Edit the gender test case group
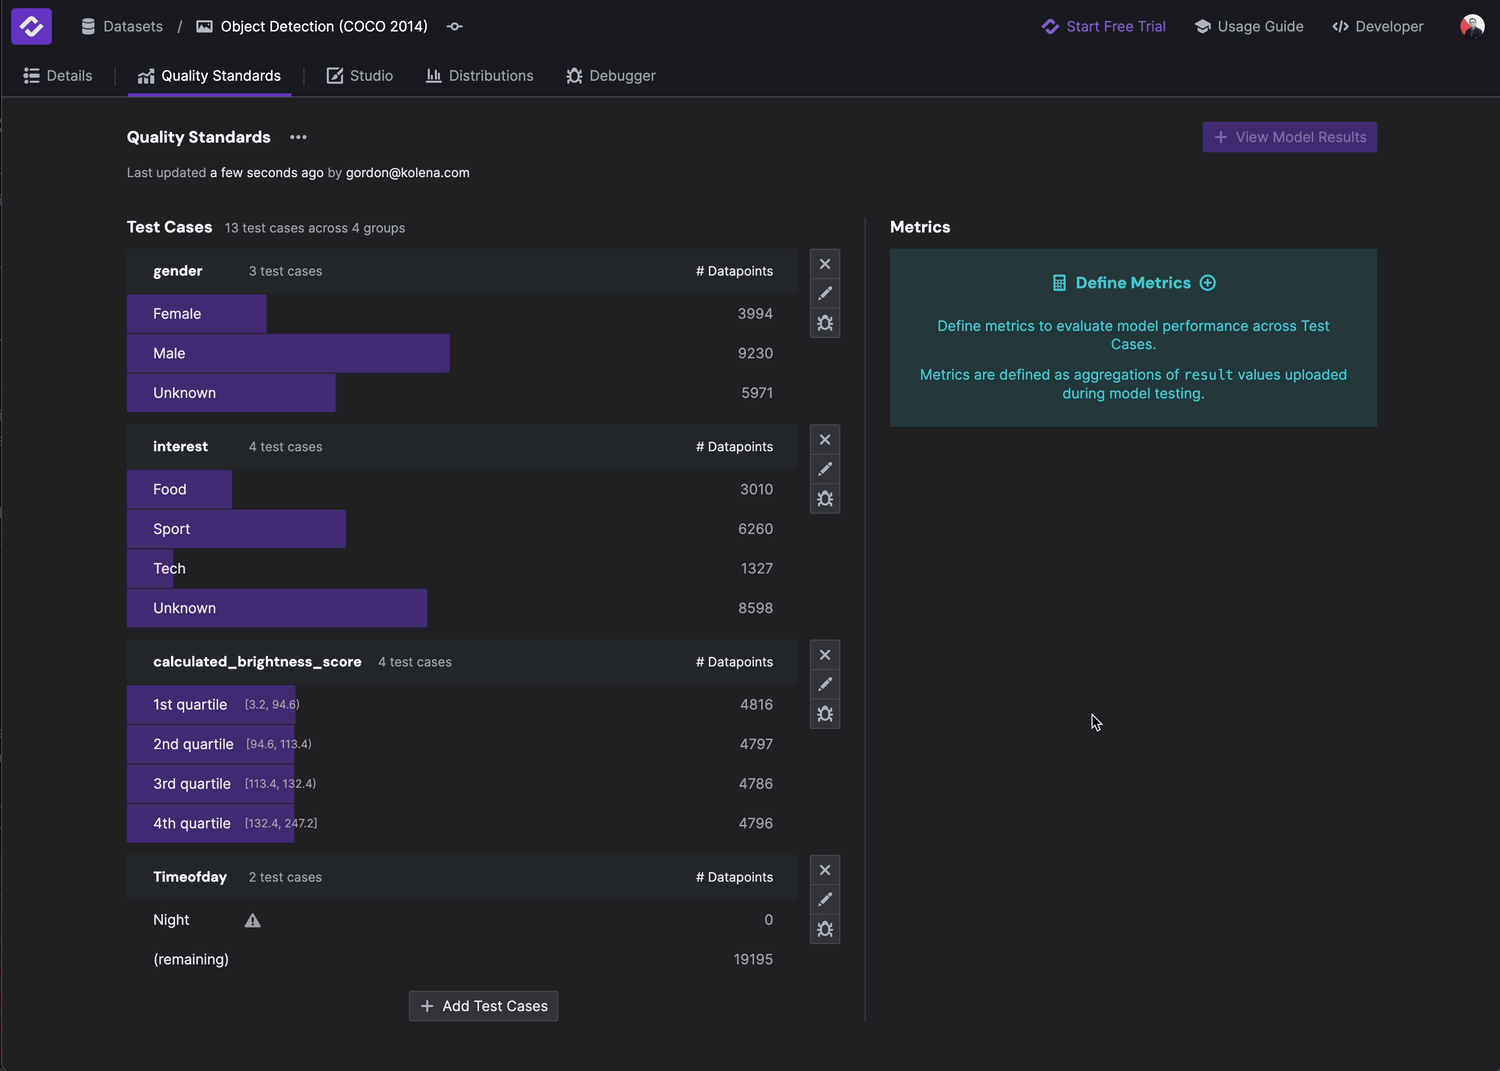 click(825, 294)
